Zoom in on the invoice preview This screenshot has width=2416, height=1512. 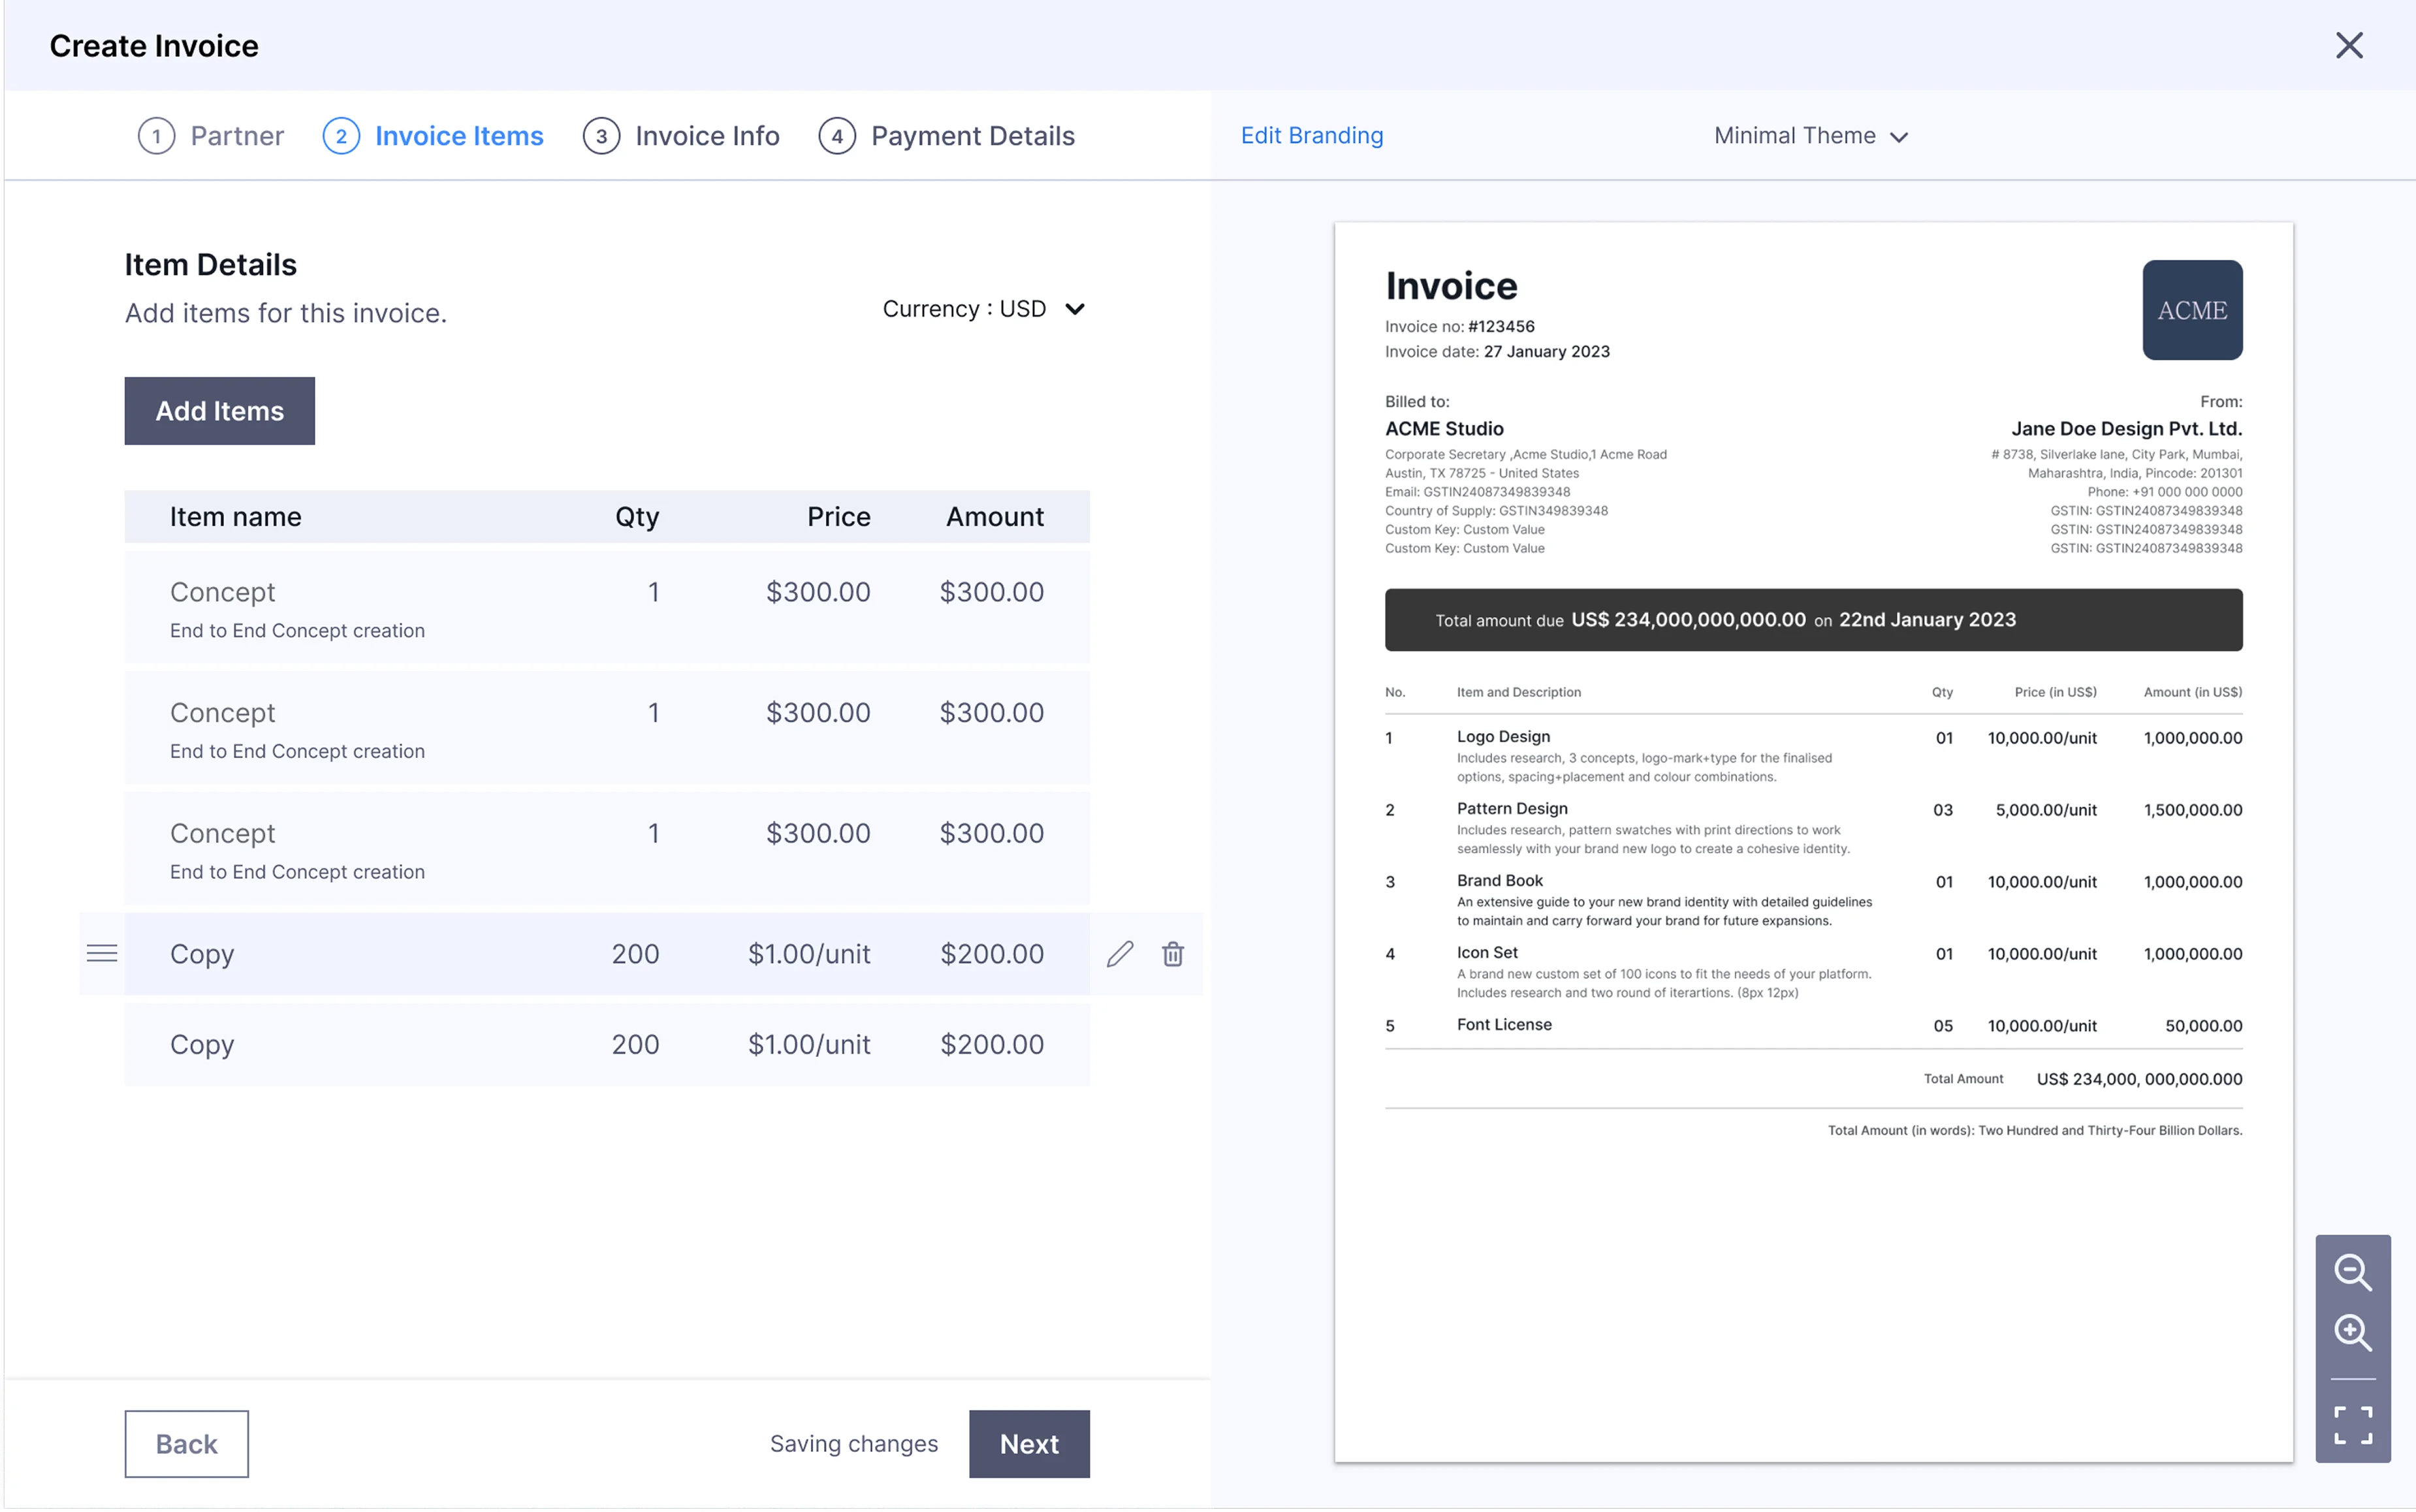click(x=2355, y=1332)
